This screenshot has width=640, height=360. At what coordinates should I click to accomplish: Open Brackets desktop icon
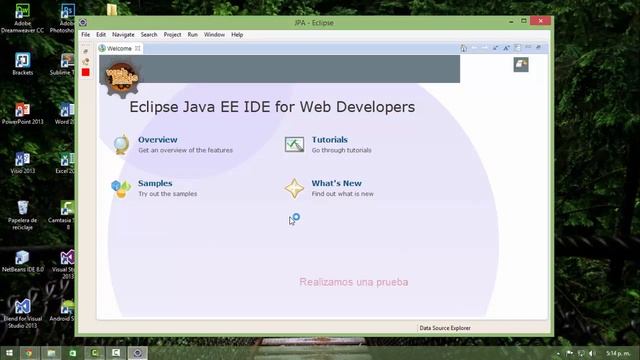(22, 64)
